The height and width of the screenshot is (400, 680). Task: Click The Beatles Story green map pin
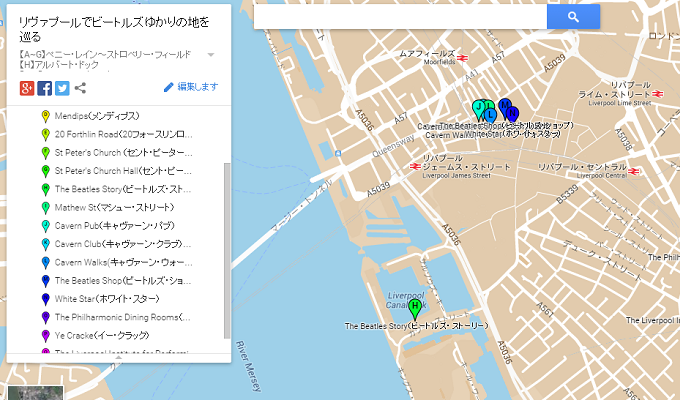pyautogui.click(x=415, y=308)
